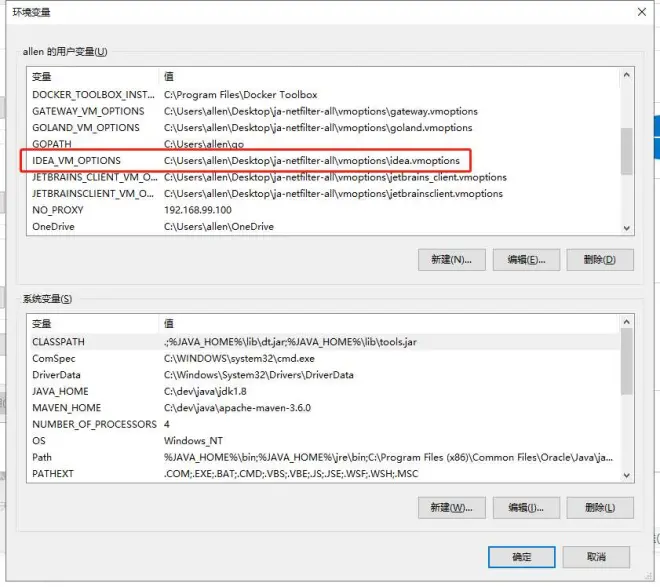Select the GATEWAY_VM_OPTIONS variable row
Image resolution: width=660 pixels, height=587 pixels.
324,111
